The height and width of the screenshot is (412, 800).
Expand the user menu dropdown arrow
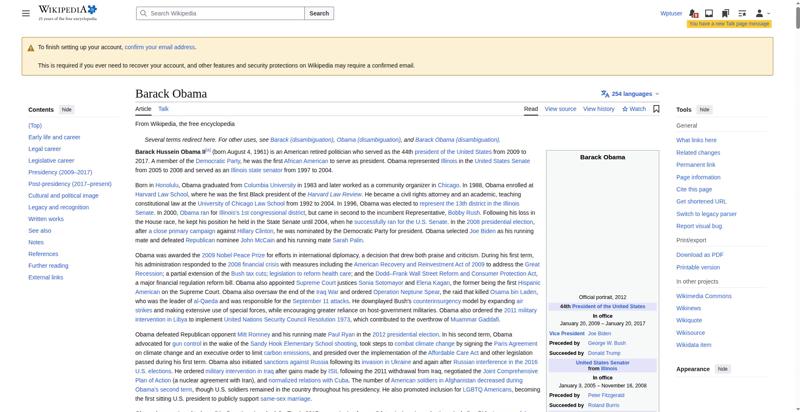tap(768, 13)
